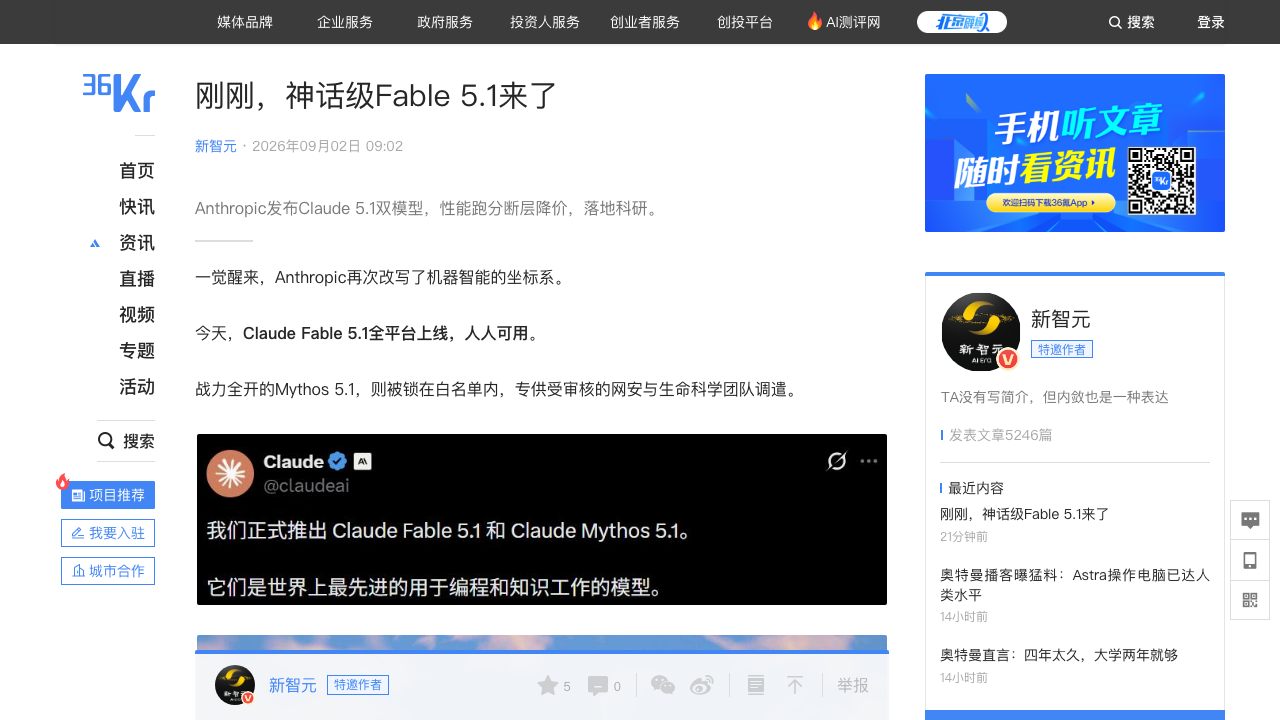Click 新智元 name in bottom bar
Viewport: 1280px width, 720px height.
tap(293, 685)
